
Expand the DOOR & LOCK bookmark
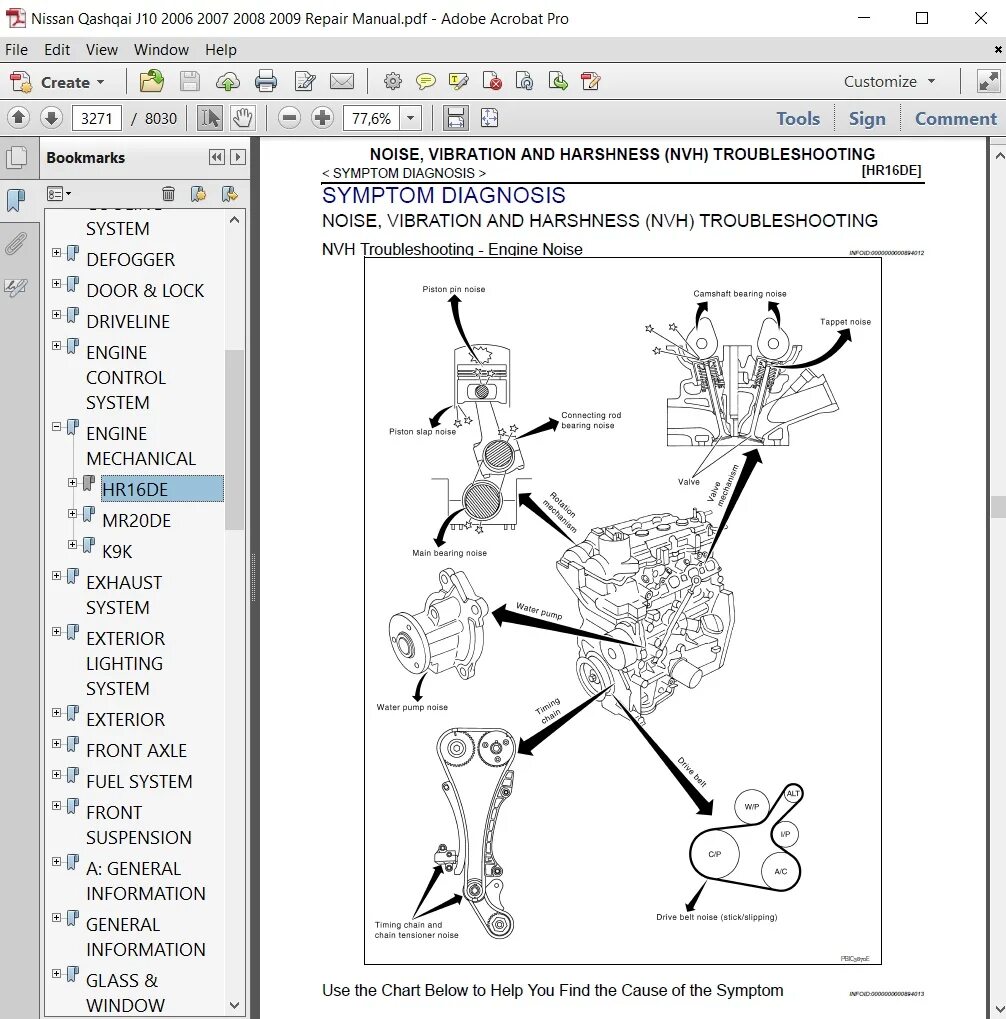coord(57,283)
